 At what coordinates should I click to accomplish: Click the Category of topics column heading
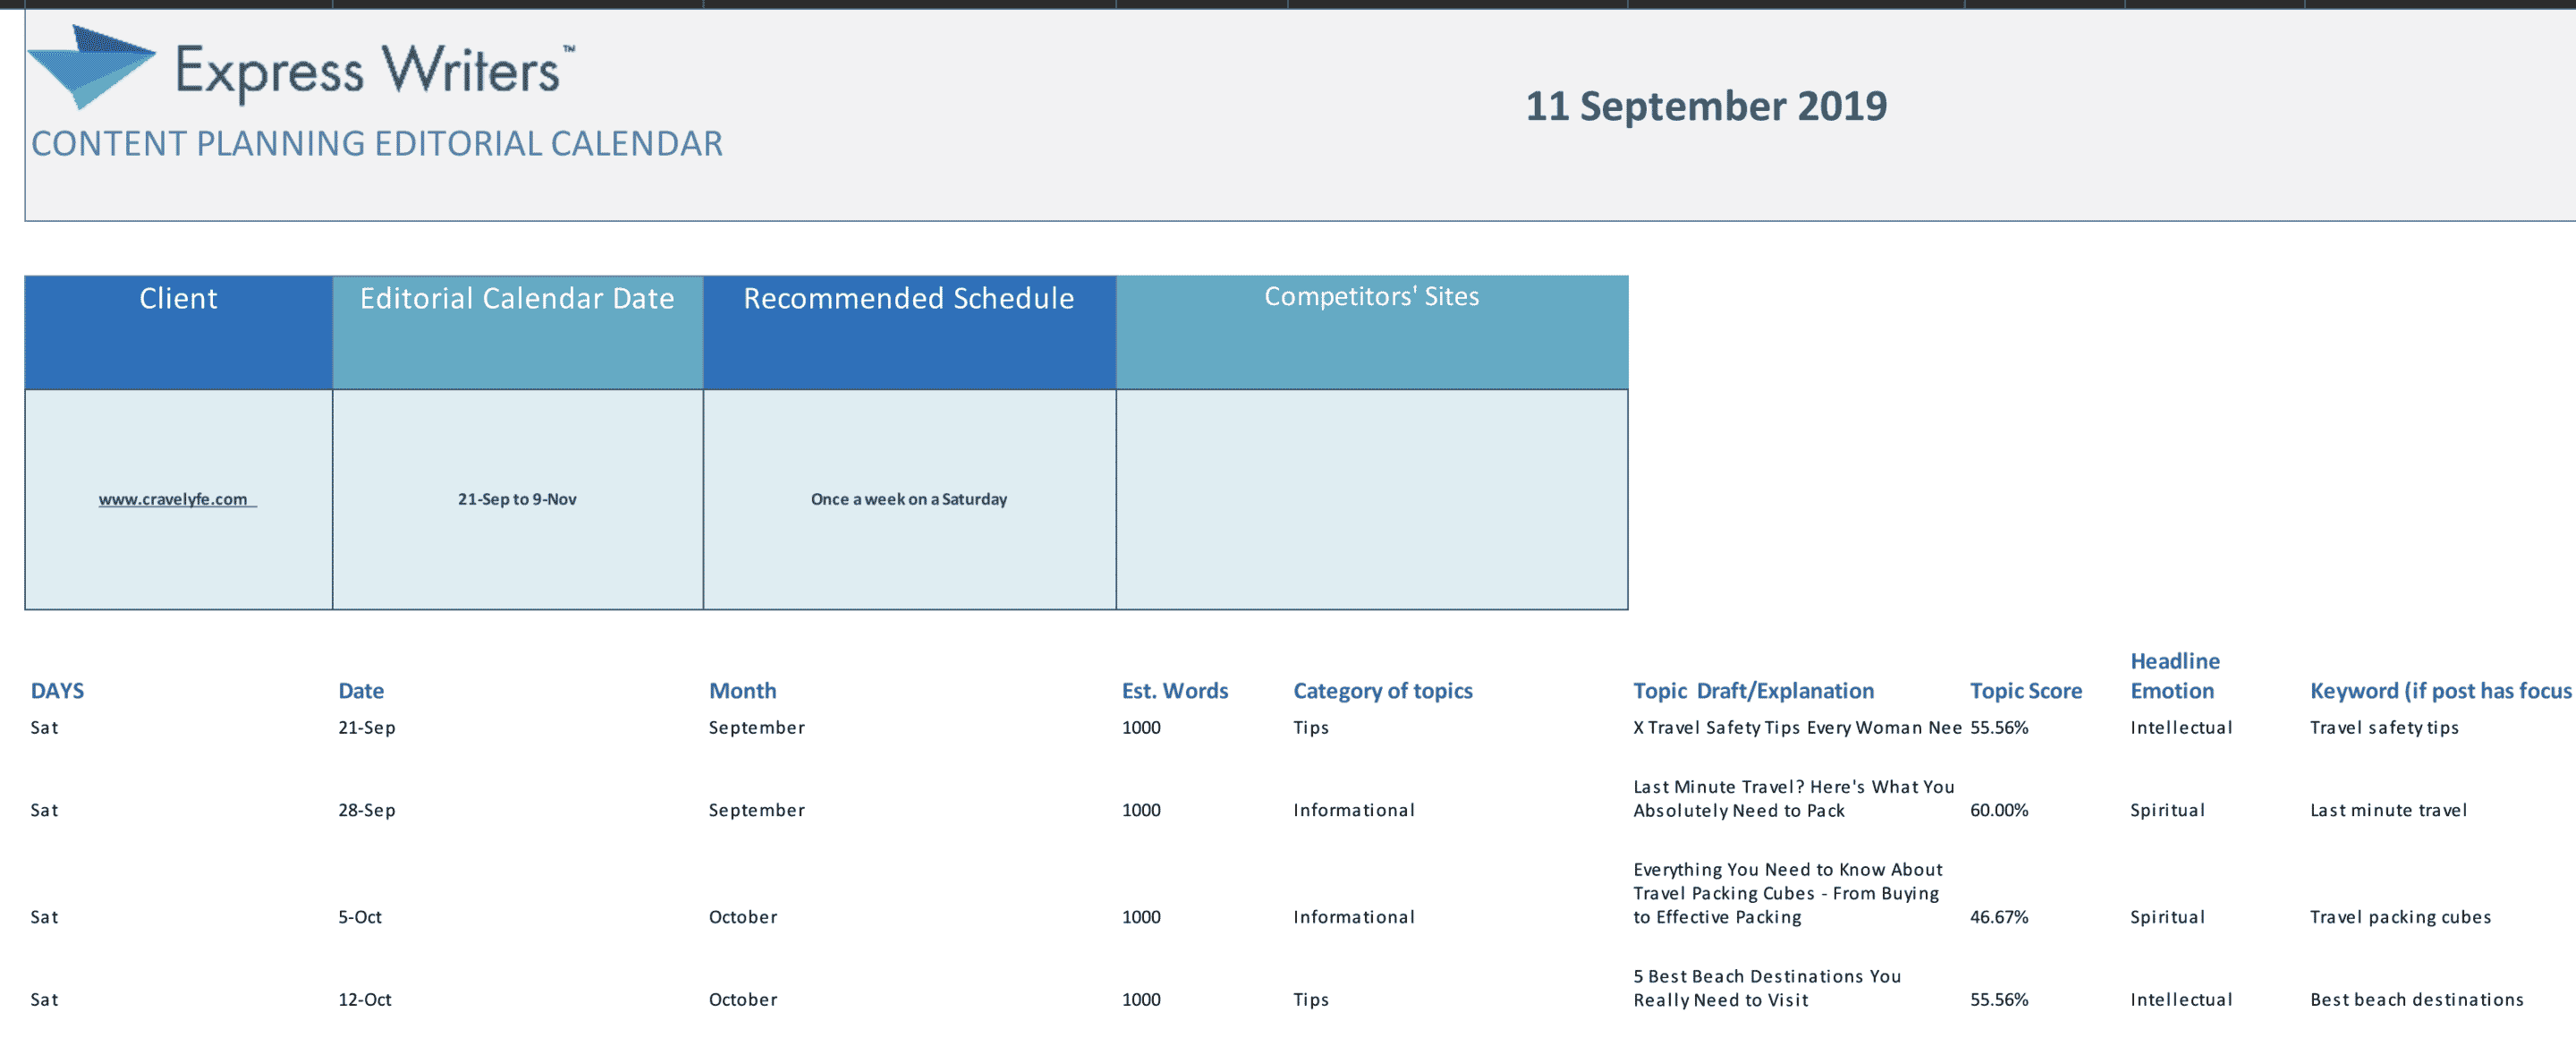[x=1383, y=691]
